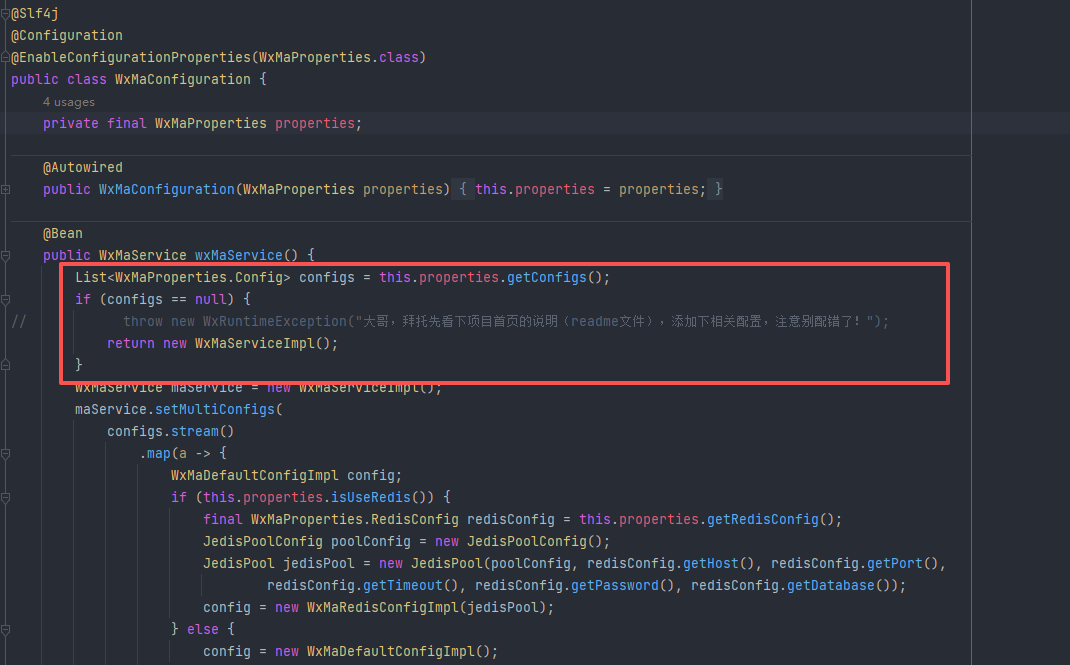Fold the 'if (configs == null)' block
The height and width of the screenshot is (665, 1070).
pyautogui.click(x=5, y=299)
